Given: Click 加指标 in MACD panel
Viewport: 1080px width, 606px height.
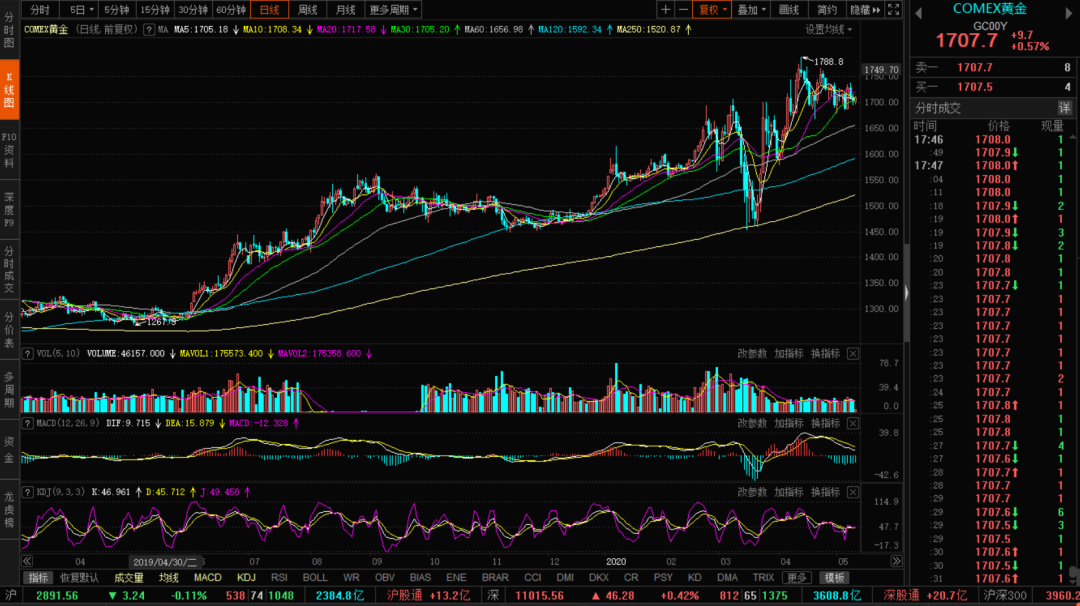Looking at the screenshot, I should pos(789,423).
